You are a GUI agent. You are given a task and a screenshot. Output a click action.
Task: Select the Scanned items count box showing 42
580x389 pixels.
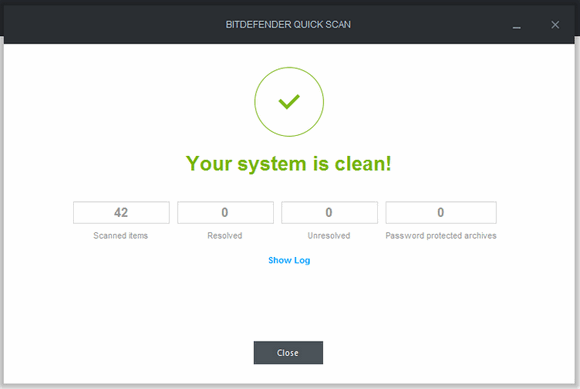pos(121,212)
